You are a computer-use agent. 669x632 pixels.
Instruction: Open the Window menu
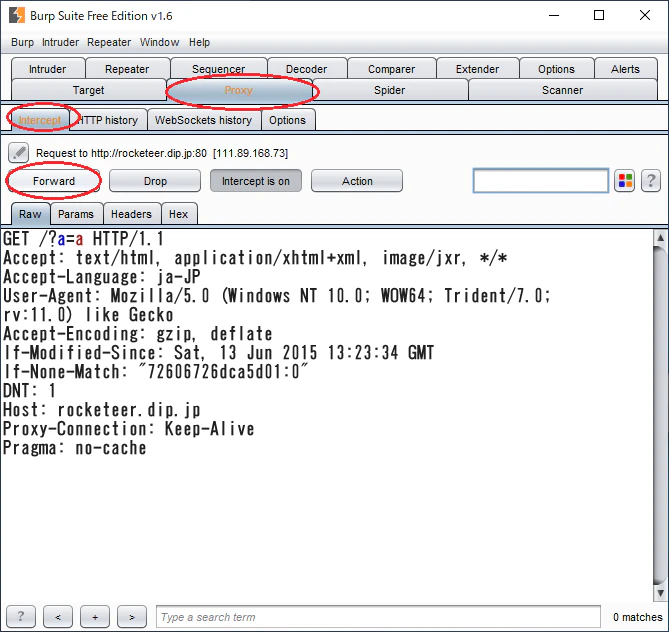159,42
